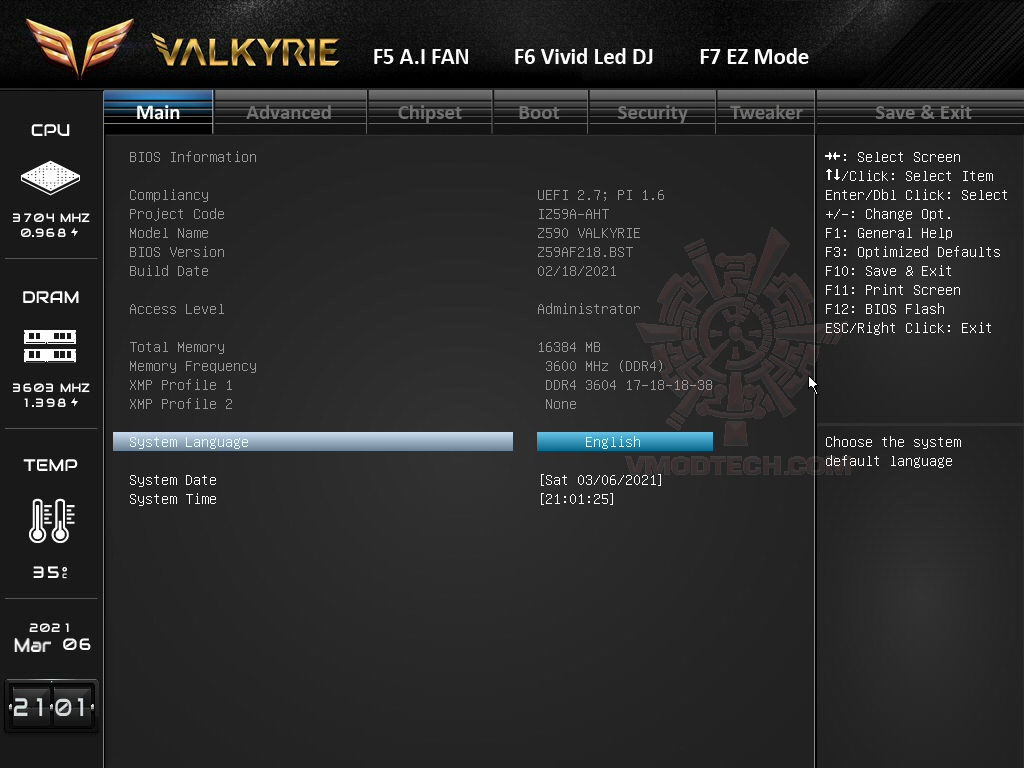Click the Z59AF218.BST value
The width and height of the screenshot is (1024, 768).
[x=585, y=252]
